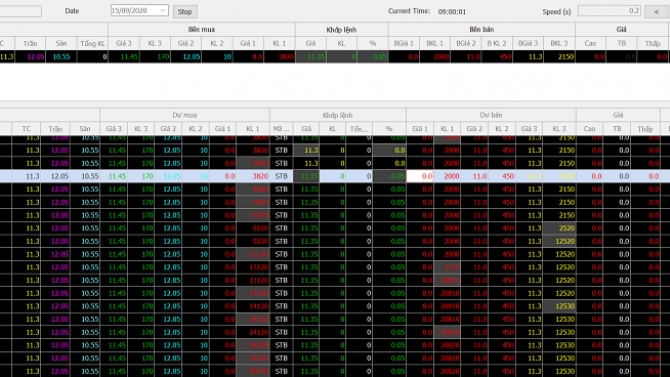Select the KL 1 cell reading 9020

tap(253, 202)
